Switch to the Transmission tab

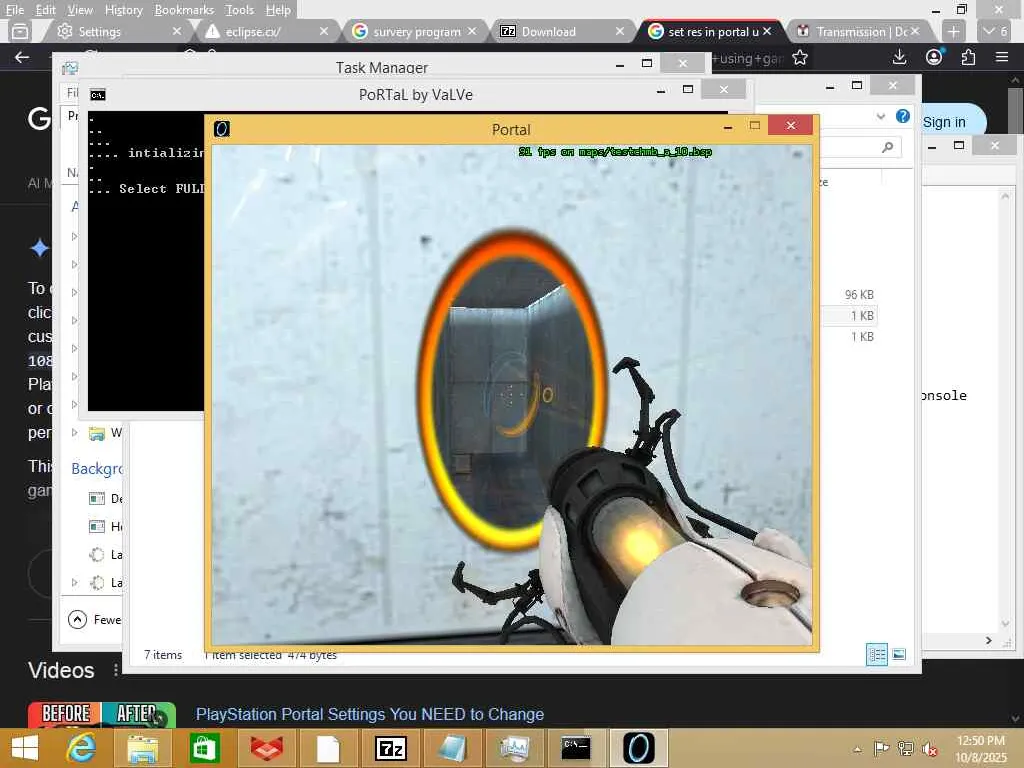(859, 31)
